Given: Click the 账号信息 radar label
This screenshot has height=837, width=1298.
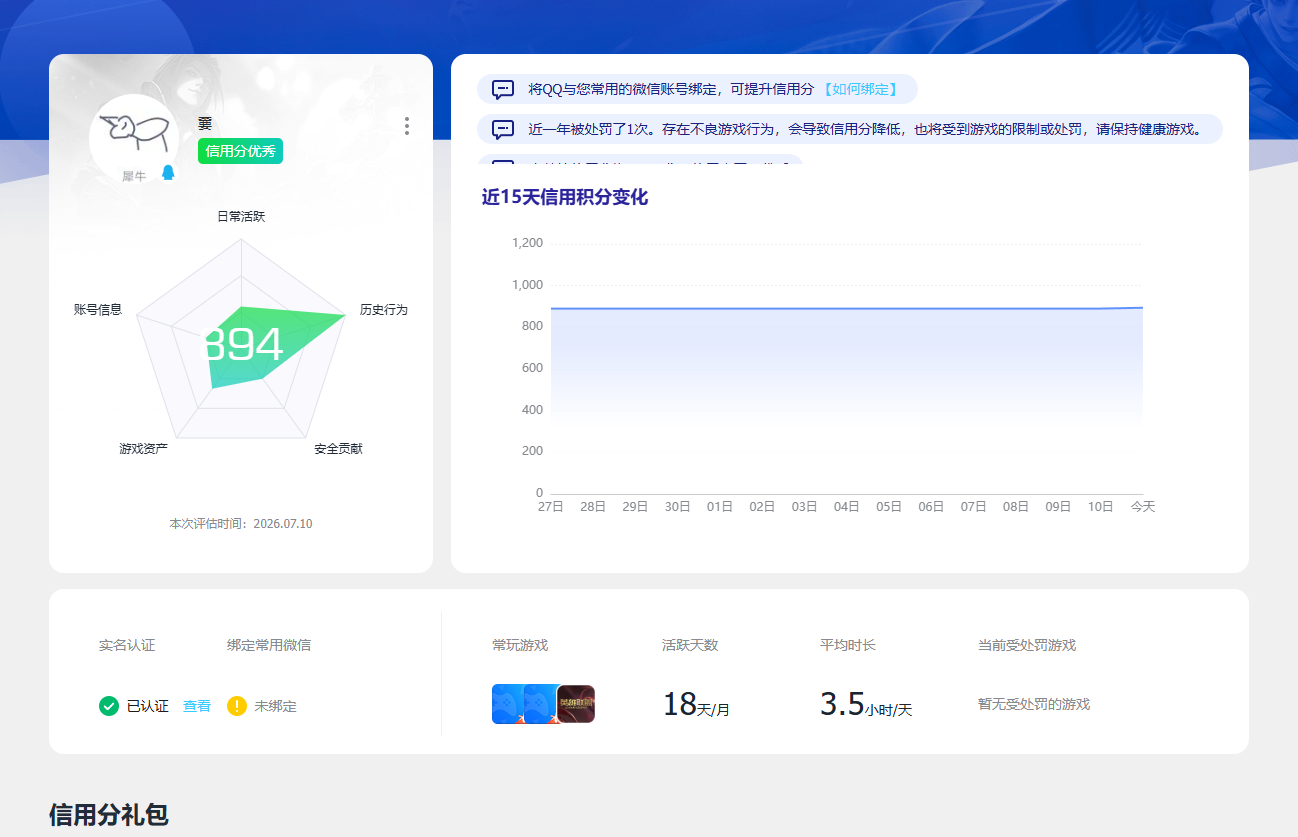Looking at the screenshot, I should [x=98, y=310].
